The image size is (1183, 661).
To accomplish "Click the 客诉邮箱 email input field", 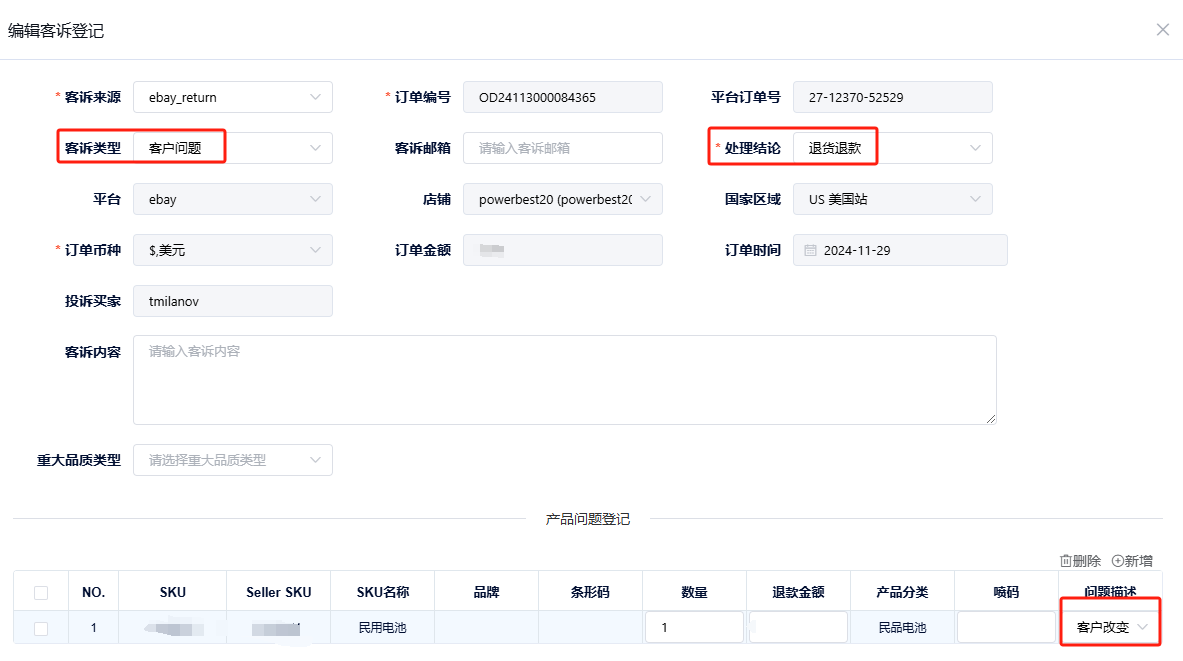I will [562, 147].
